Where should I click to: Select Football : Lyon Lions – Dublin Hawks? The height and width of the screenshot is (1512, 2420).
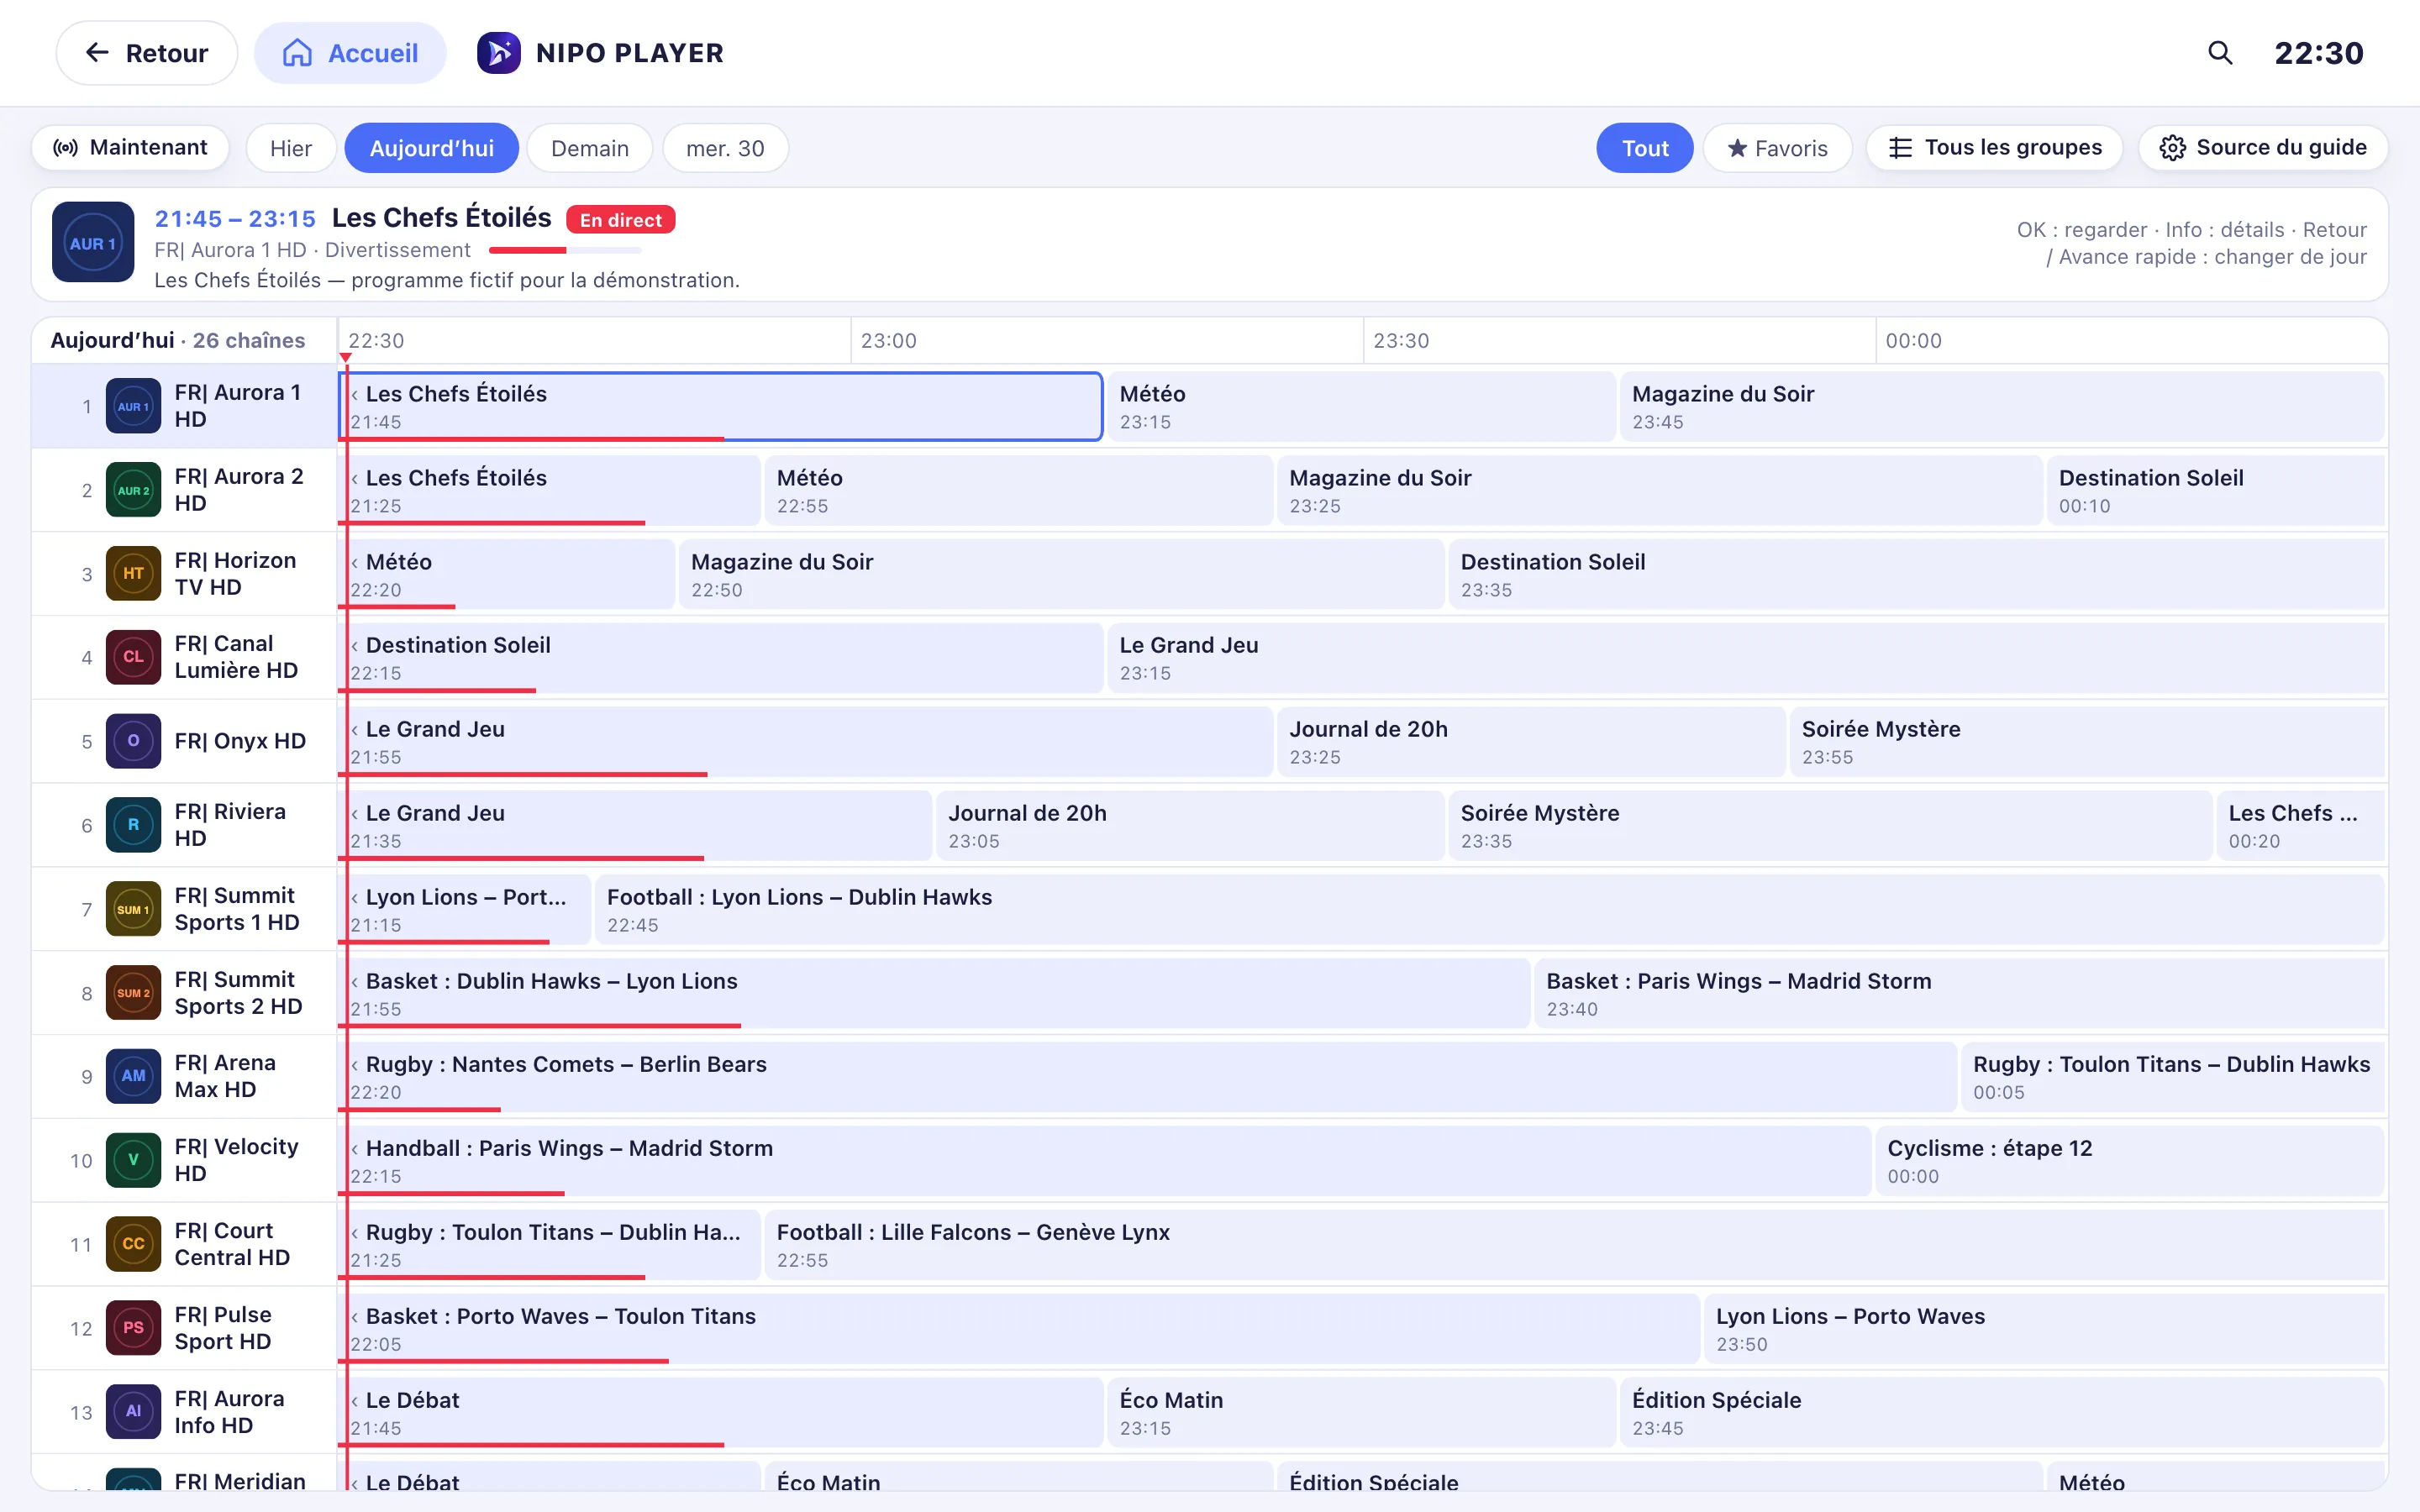1490,910
